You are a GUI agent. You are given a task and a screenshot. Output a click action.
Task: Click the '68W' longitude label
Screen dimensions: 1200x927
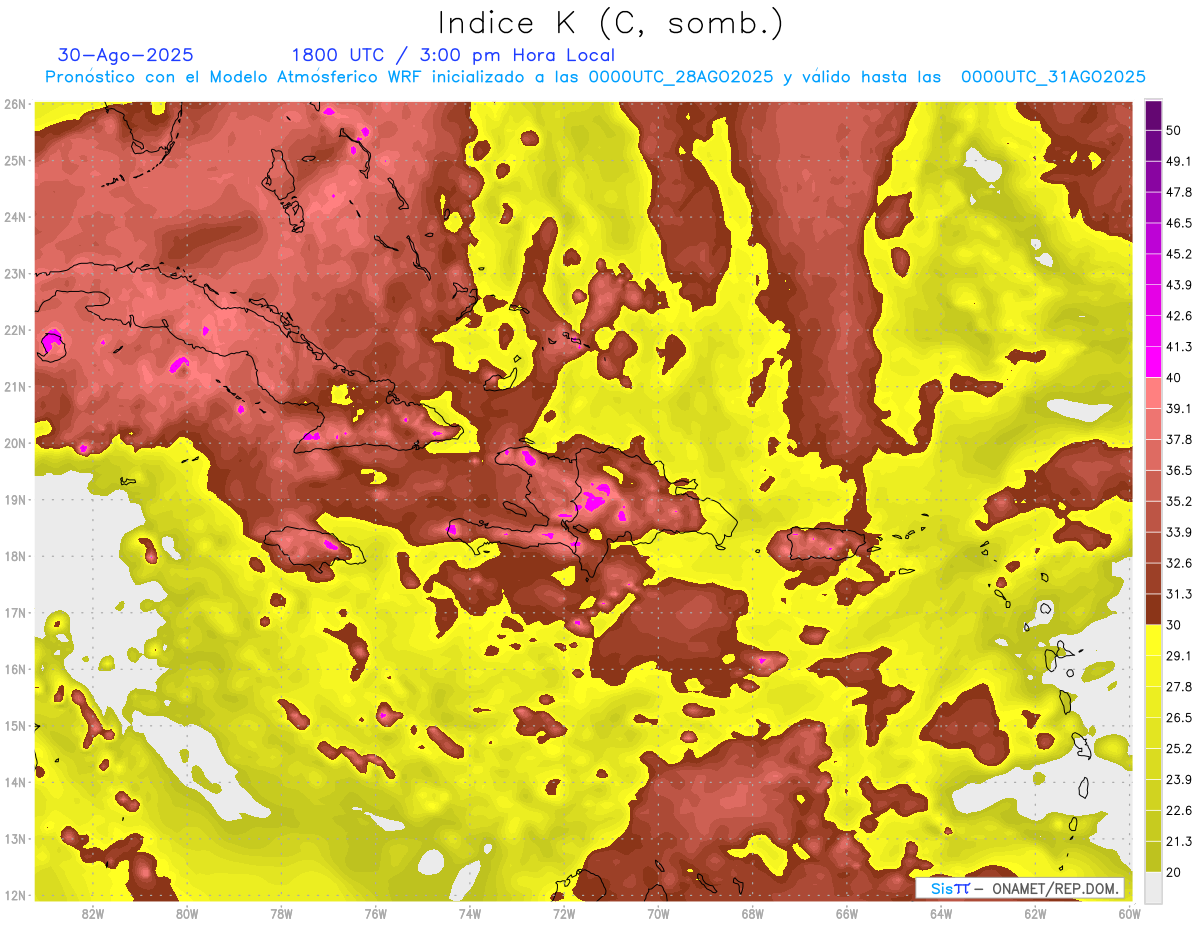[753, 913]
